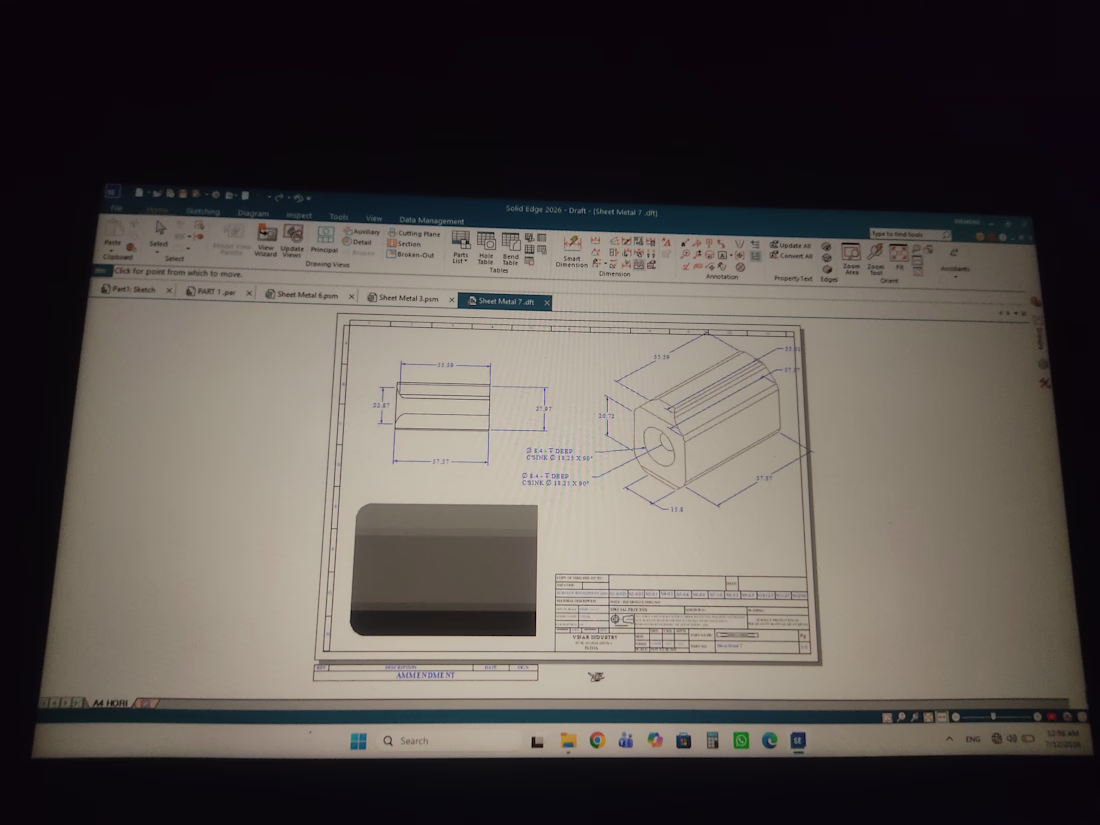The image size is (1100, 825).
Task: Click the 22.87 dimension in front view
Action: pyautogui.click(x=380, y=405)
